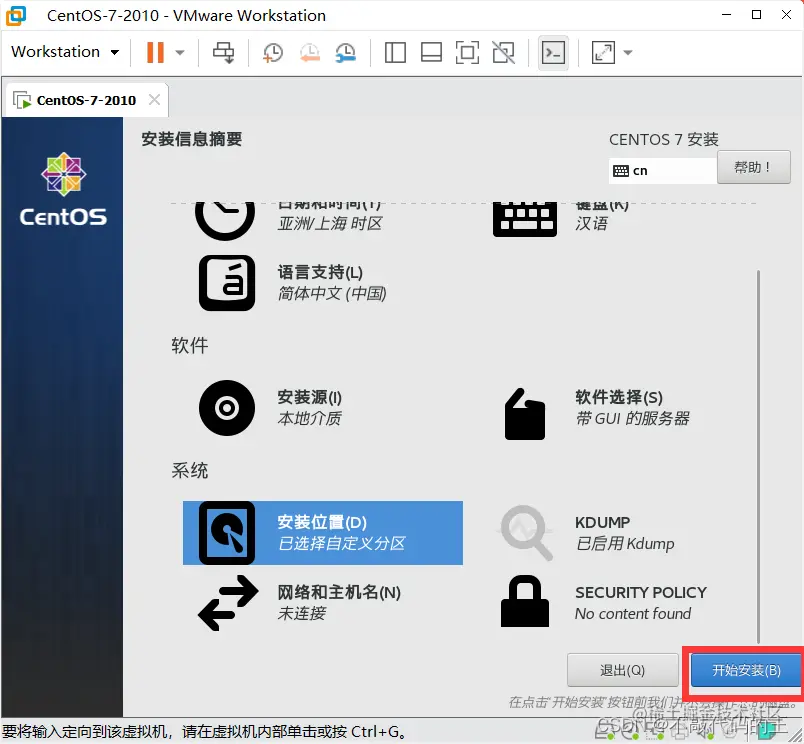The height and width of the screenshot is (744, 804).
Task: Select KDUMP label
Action: pyautogui.click(x=602, y=522)
